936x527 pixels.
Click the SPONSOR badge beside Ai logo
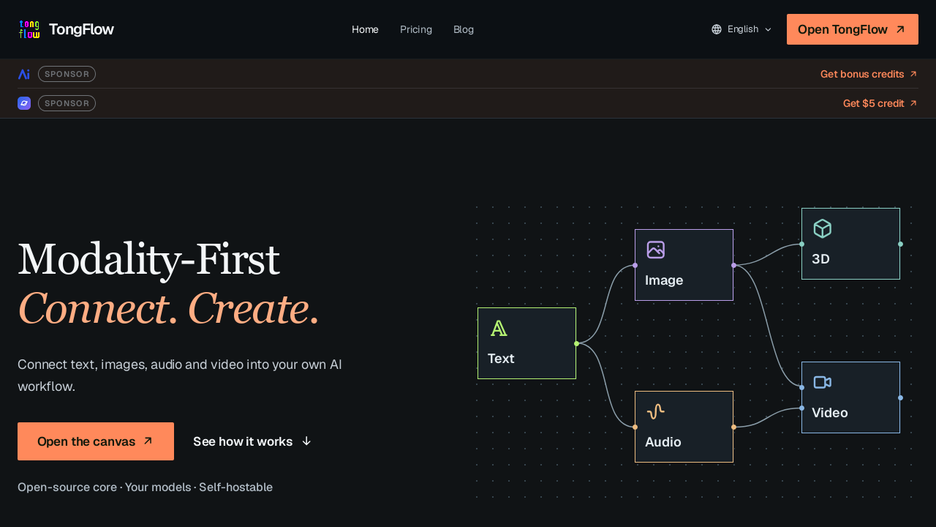(67, 74)
